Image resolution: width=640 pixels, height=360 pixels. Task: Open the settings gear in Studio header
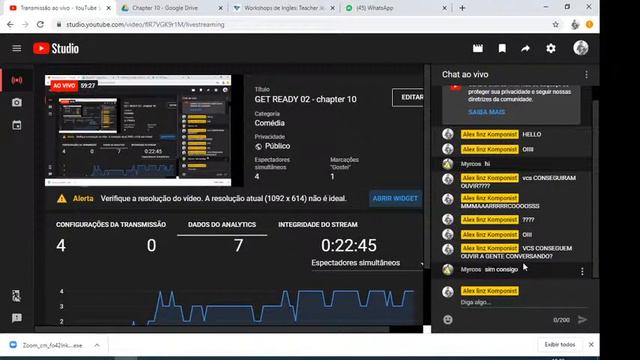551,49
